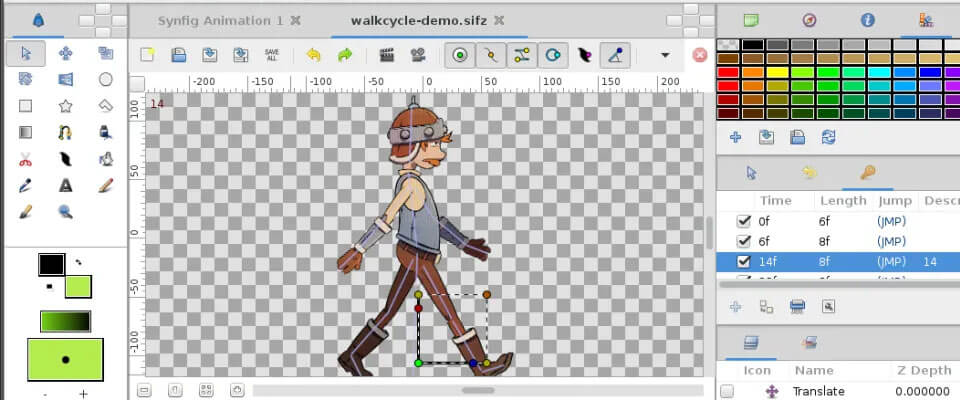This screenshot has height=400, width=960.
Task: Click the black outline color box
Action: click(51, 265)
